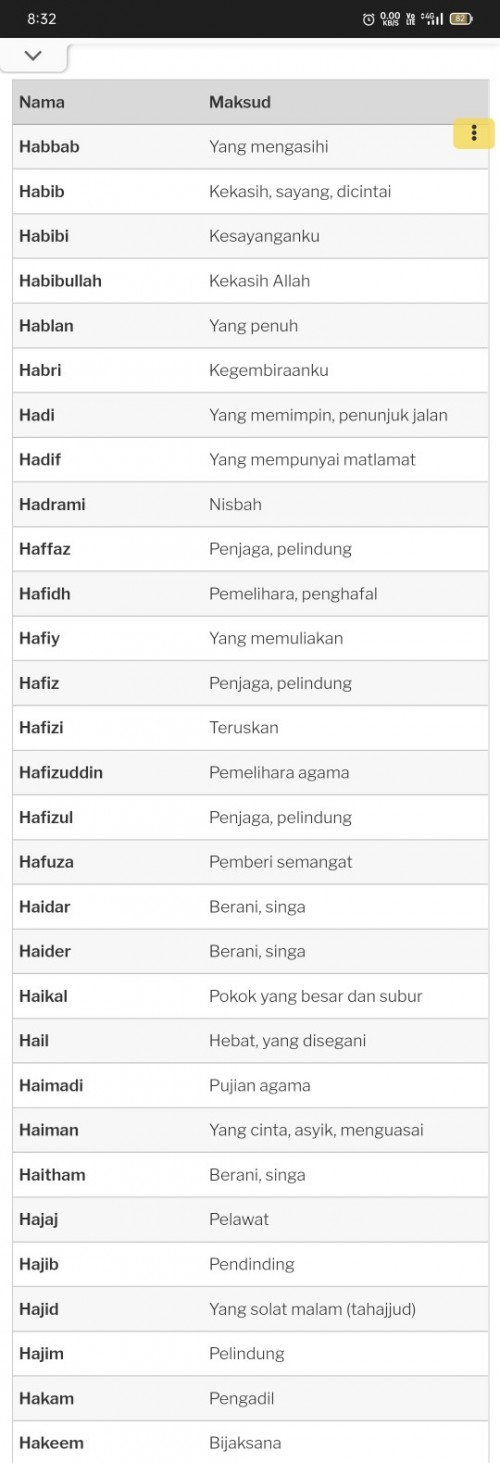This screenshot has height=1463, width=500.
Task: Tap the name Haitham
Action: 52,1175
